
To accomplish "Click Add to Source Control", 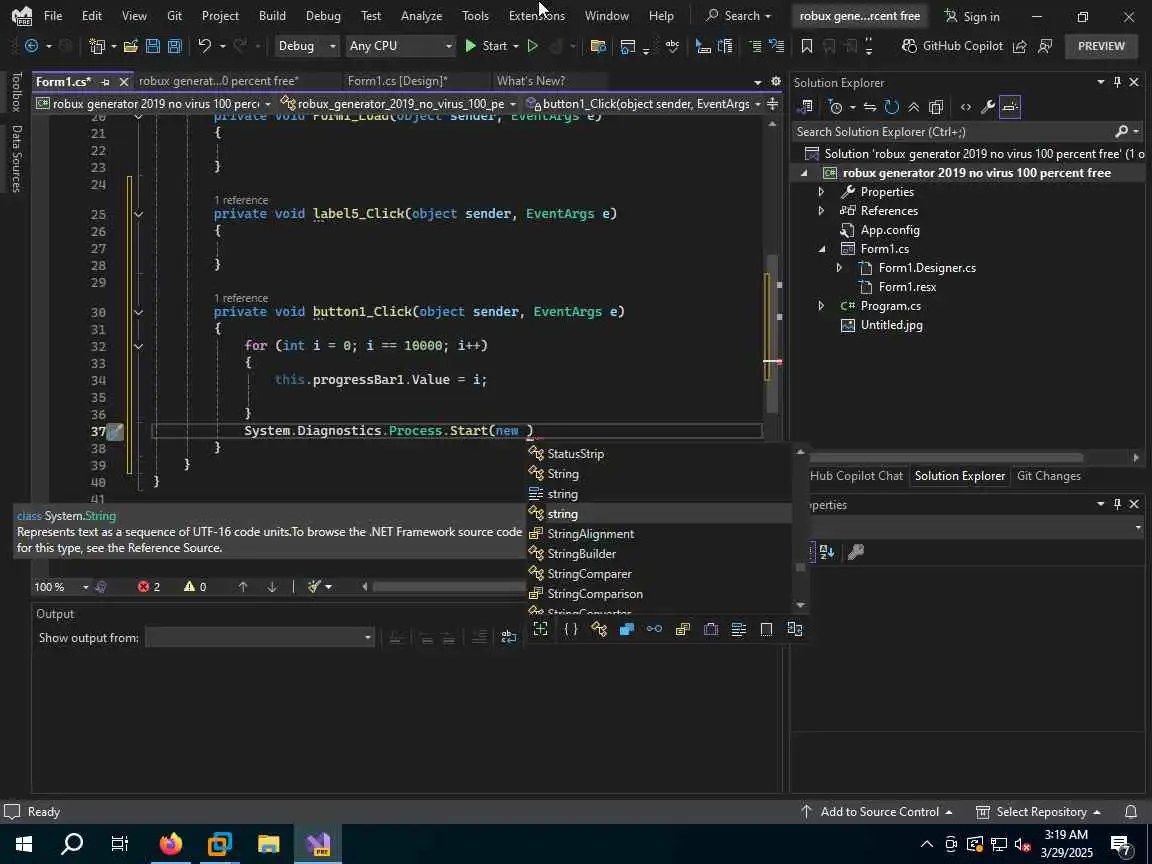I will pos(879,812).
